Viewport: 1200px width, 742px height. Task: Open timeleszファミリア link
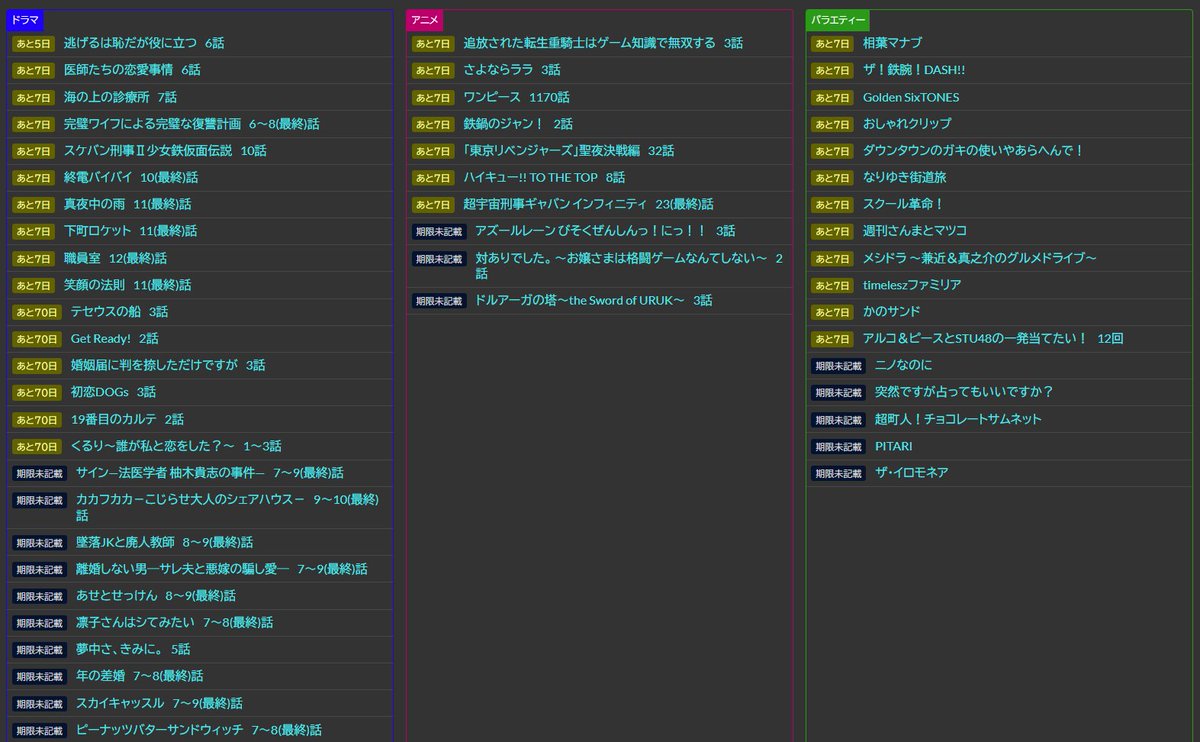(912, 285)
